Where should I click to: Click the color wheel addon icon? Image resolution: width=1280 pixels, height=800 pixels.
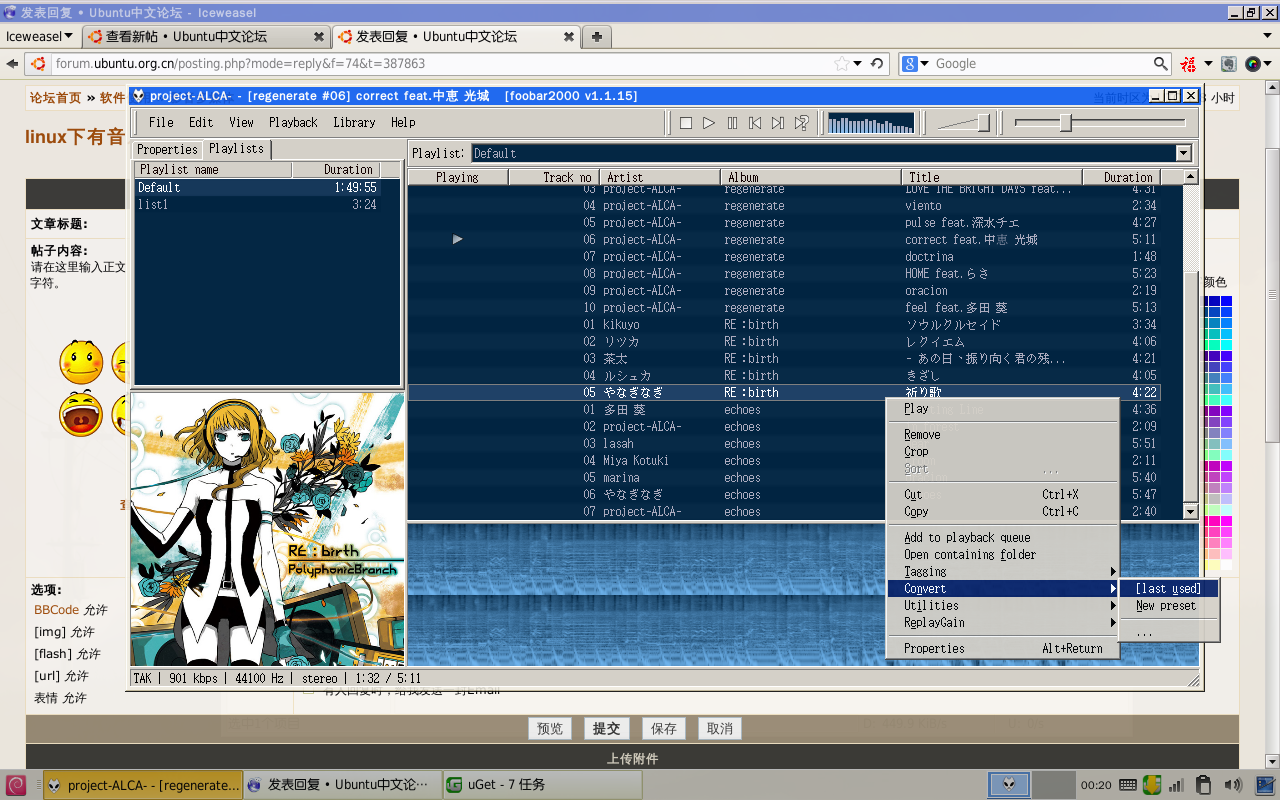(x=1252, y=63)
